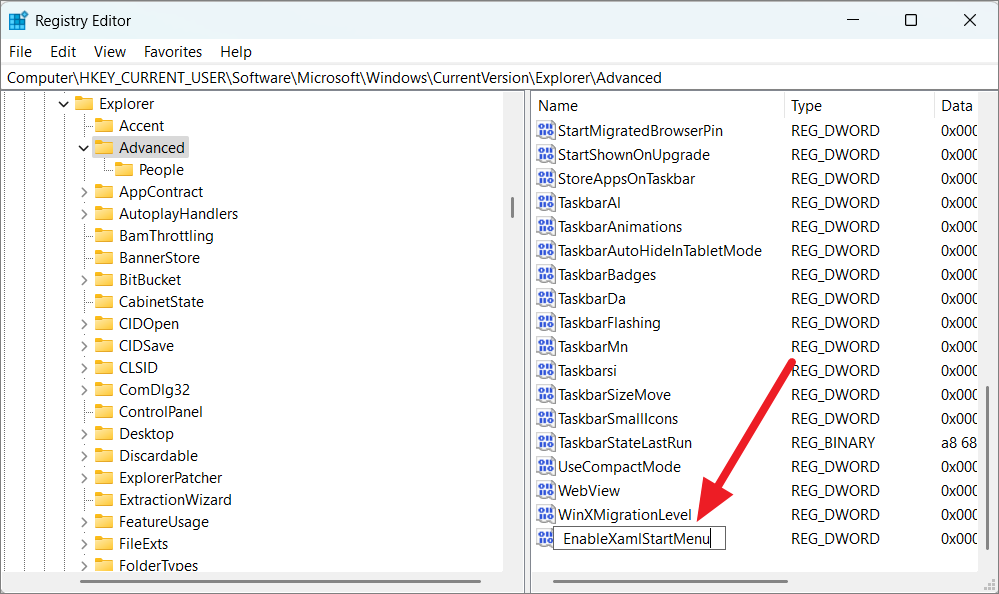Collapse the Advanced key
The height and width of the screenshot is (594, 999).
(83, 148)
